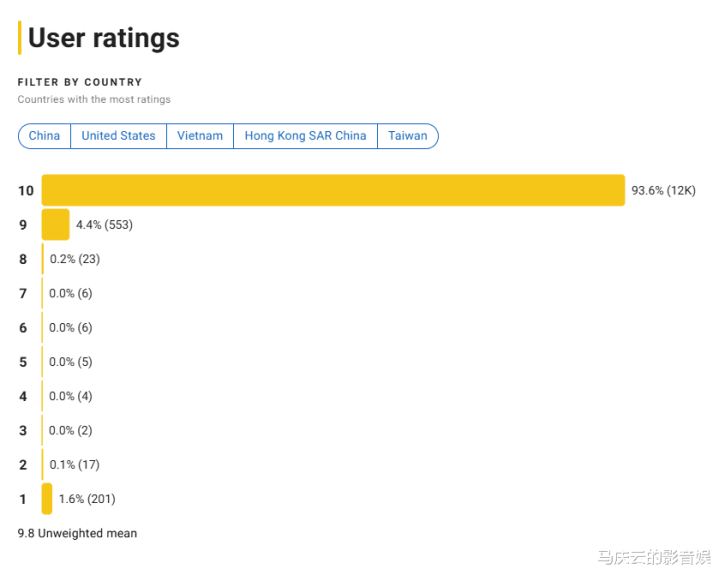Choose Hong Kong SAR China filter
This screenshot has width=719, height=575.
coord(305,136)
